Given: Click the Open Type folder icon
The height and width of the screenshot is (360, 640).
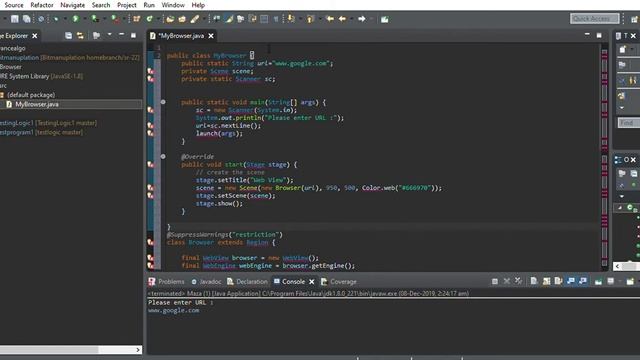Looking at the screenshot, I should click(x=170, y=19).
